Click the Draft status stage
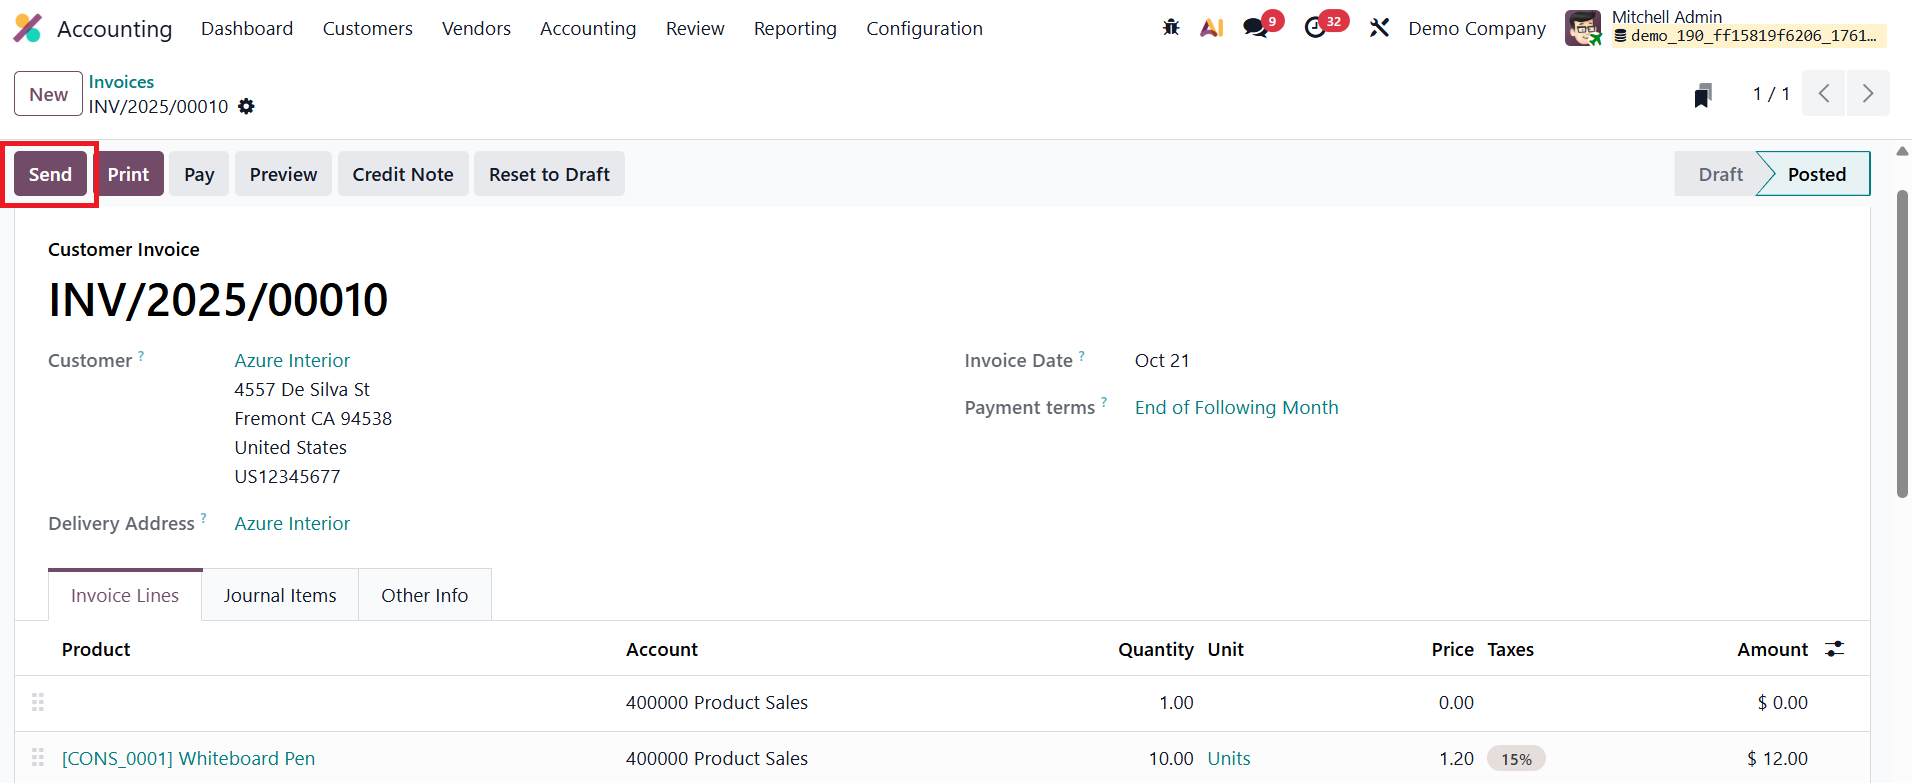 click(1719, 175)
